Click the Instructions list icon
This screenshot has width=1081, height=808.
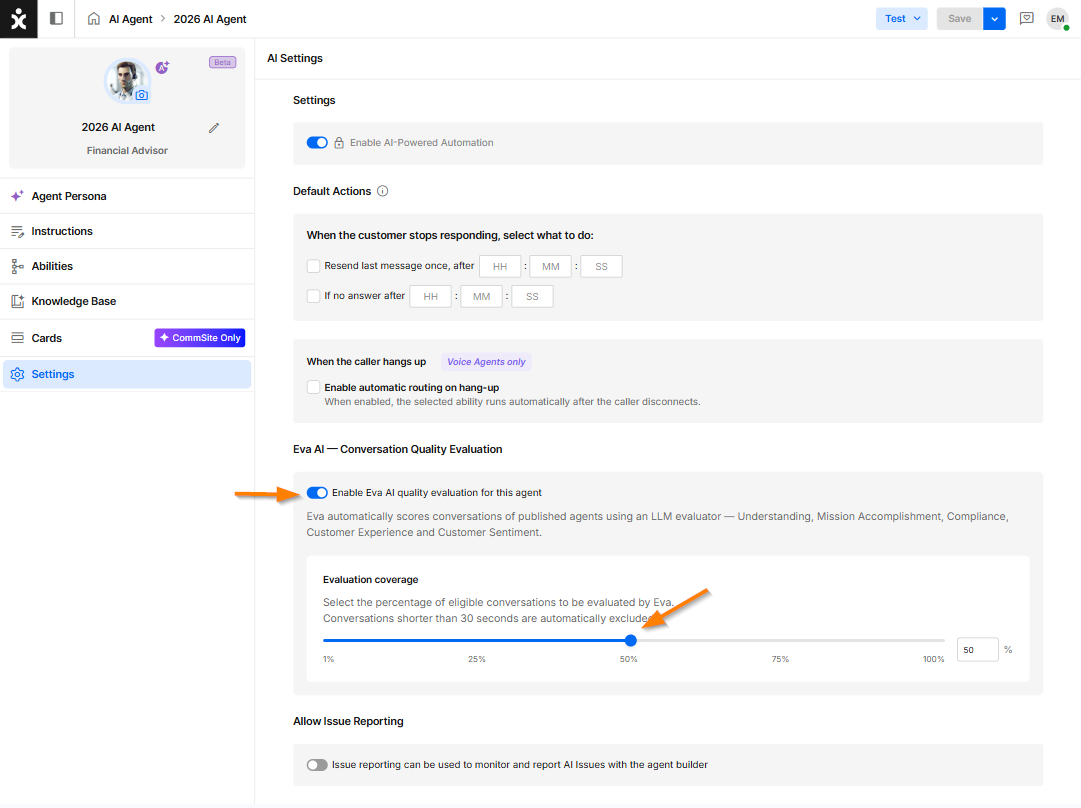coord(17,232)
